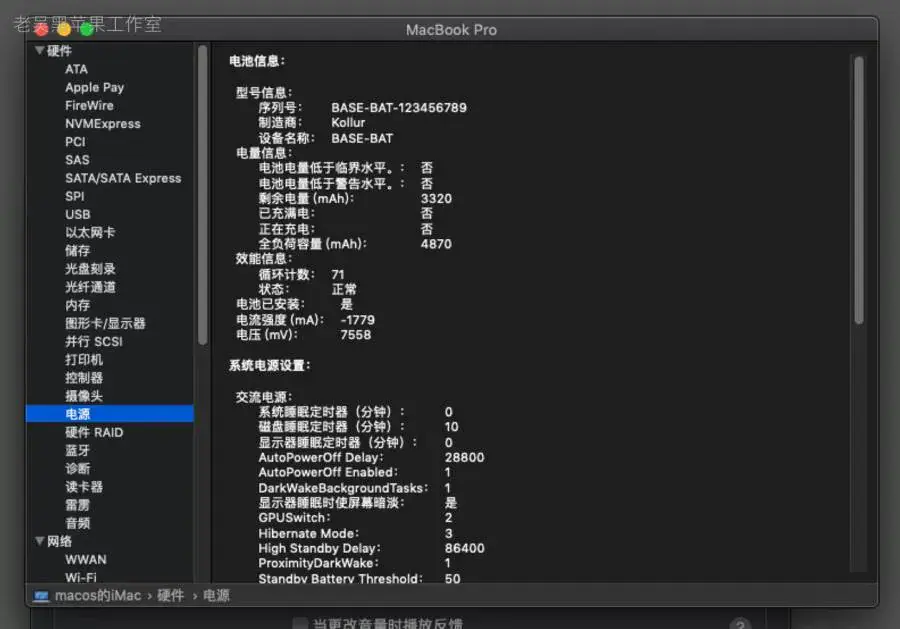
Task: Select WWAN under 网络
Action: pos(86,560)
